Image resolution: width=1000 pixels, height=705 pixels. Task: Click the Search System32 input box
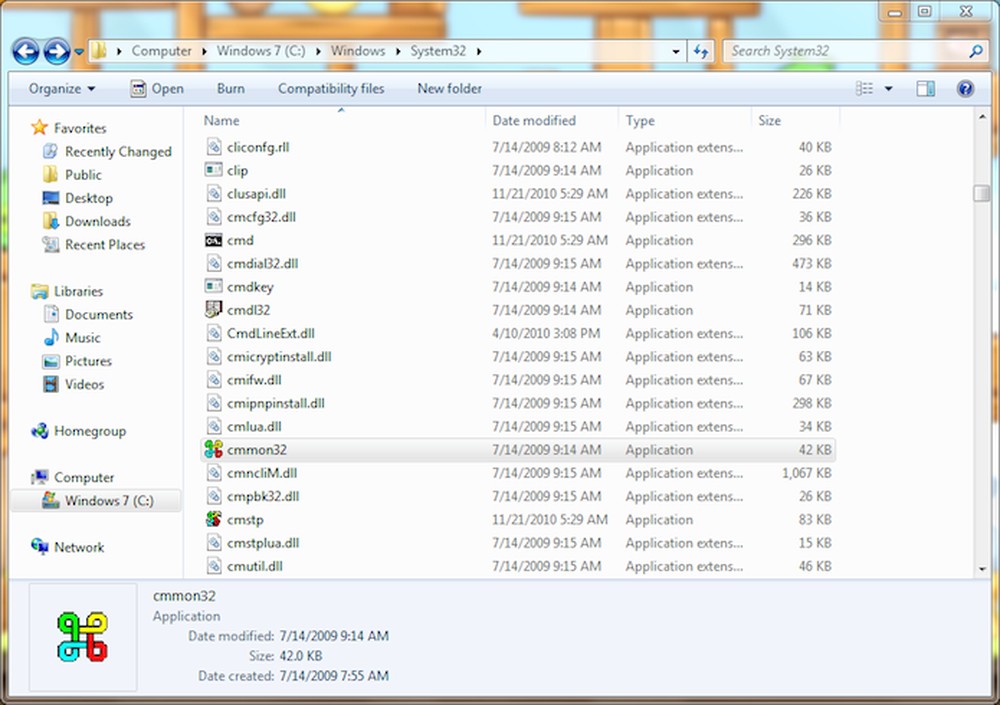click(x=848, y=51)
